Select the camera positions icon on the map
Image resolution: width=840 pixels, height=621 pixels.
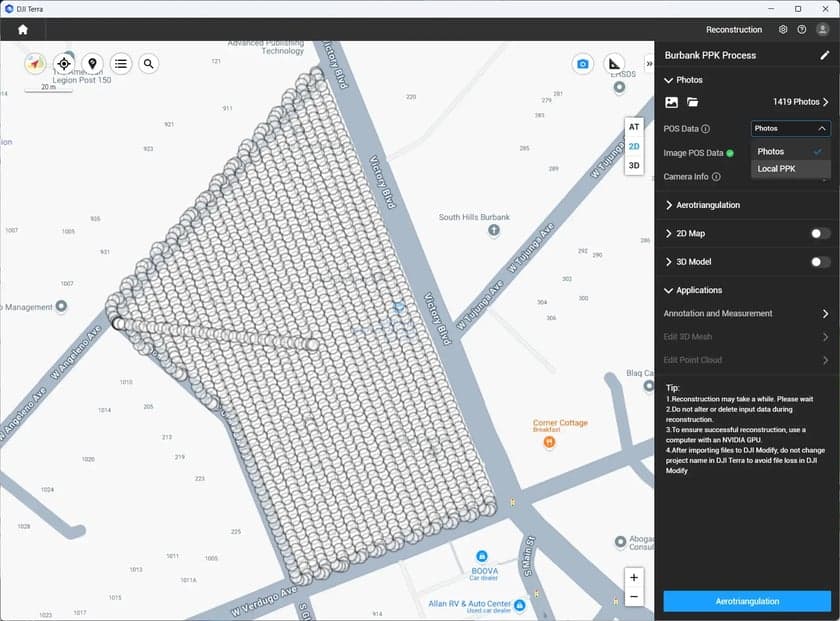583,63
